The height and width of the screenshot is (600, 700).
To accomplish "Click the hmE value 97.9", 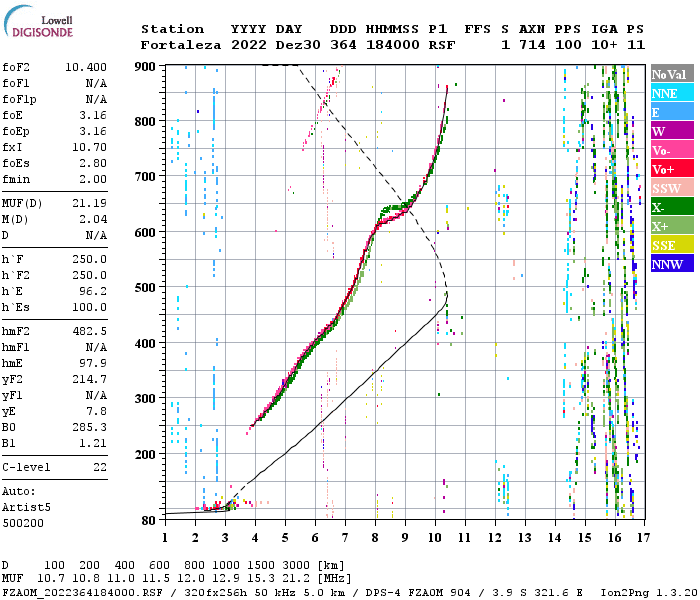I will (93, 363).
